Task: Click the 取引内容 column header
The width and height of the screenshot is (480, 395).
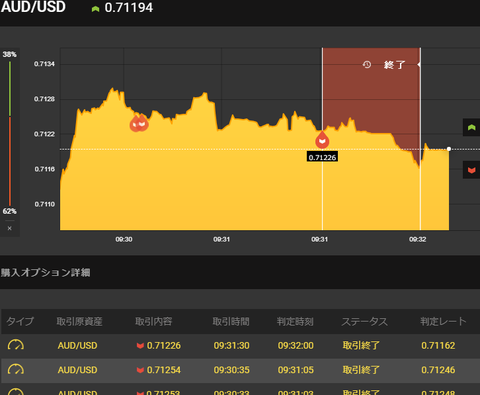Action: tap(153, 321)
